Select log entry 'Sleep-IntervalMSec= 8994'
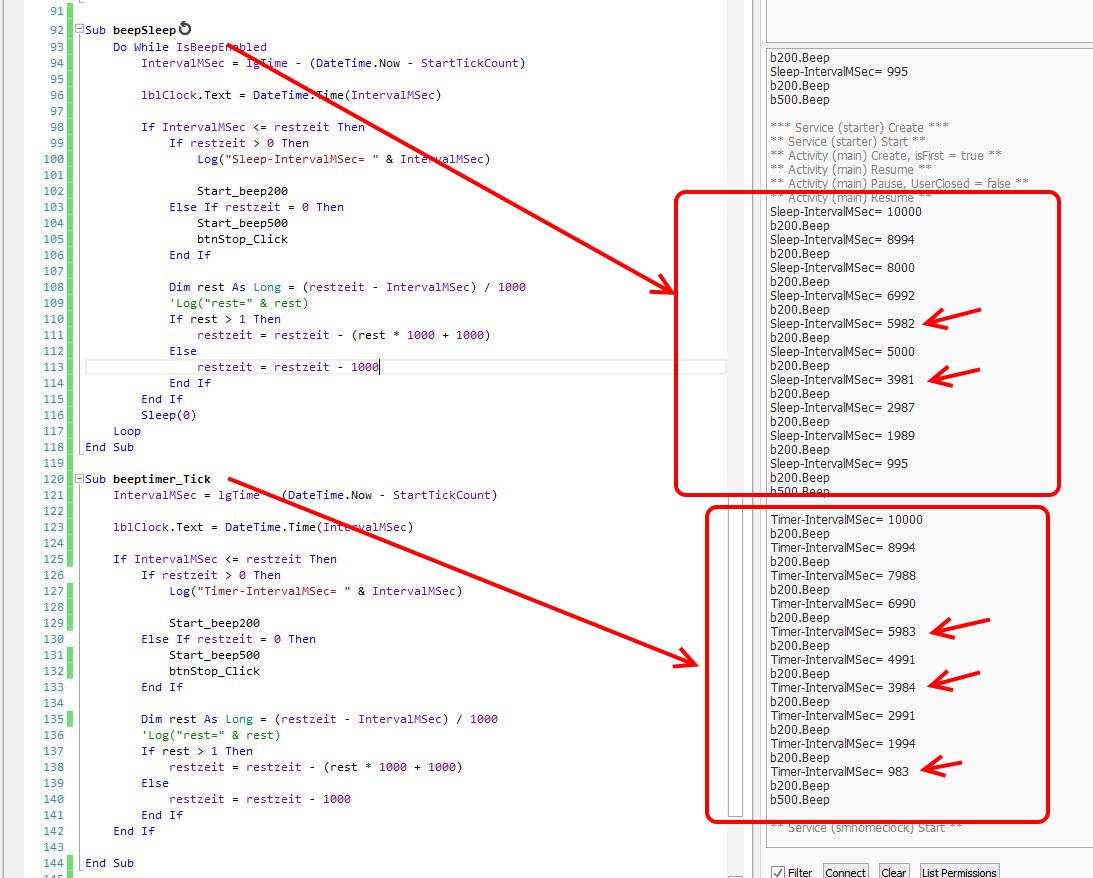This screenshot has width=1093, height=878. (x=842, y=239)
